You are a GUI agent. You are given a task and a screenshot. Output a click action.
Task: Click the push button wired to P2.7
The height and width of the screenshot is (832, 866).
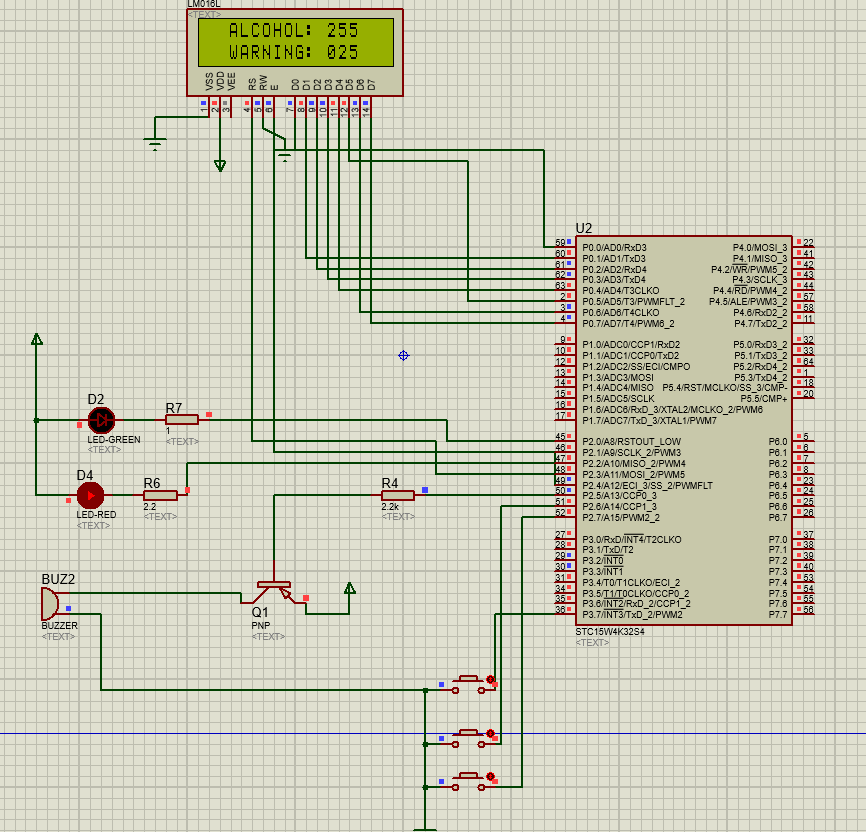tap(468, 782)
